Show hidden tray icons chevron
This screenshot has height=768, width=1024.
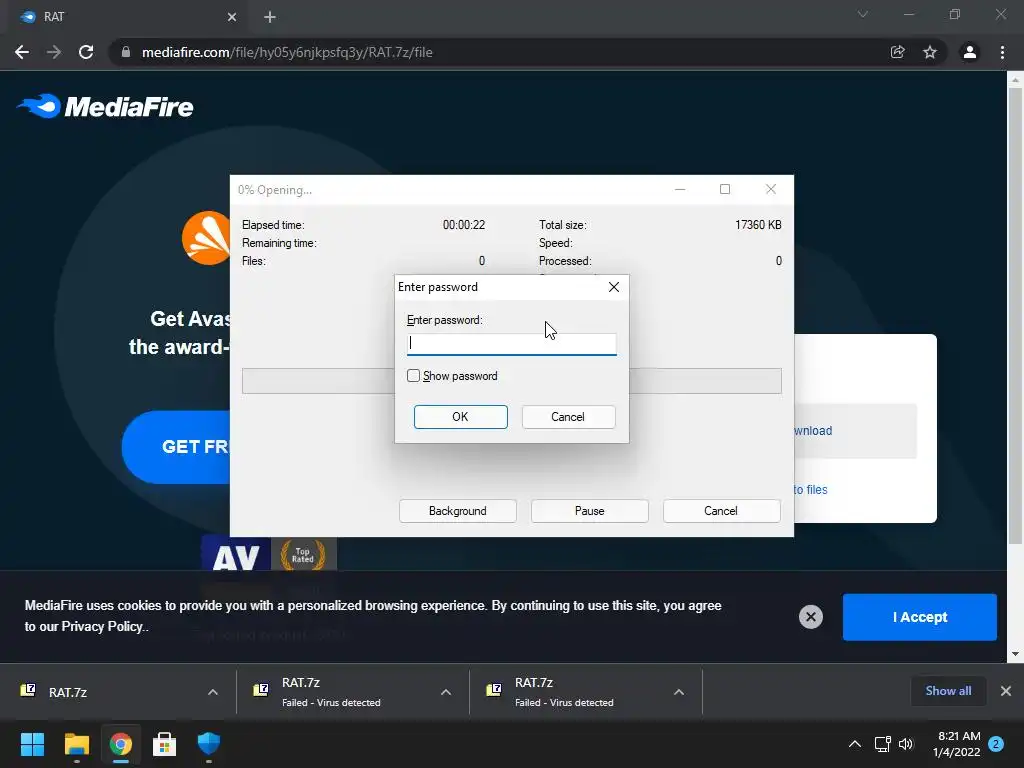854,744
